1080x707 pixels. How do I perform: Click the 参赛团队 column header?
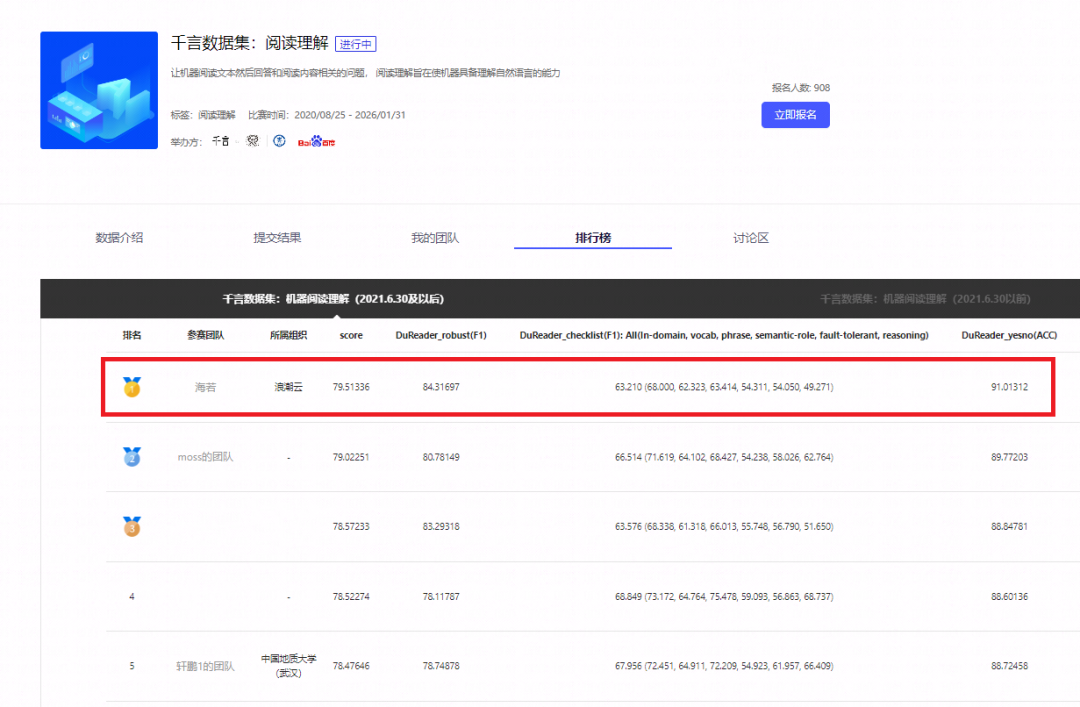click(x=205, y=336)
